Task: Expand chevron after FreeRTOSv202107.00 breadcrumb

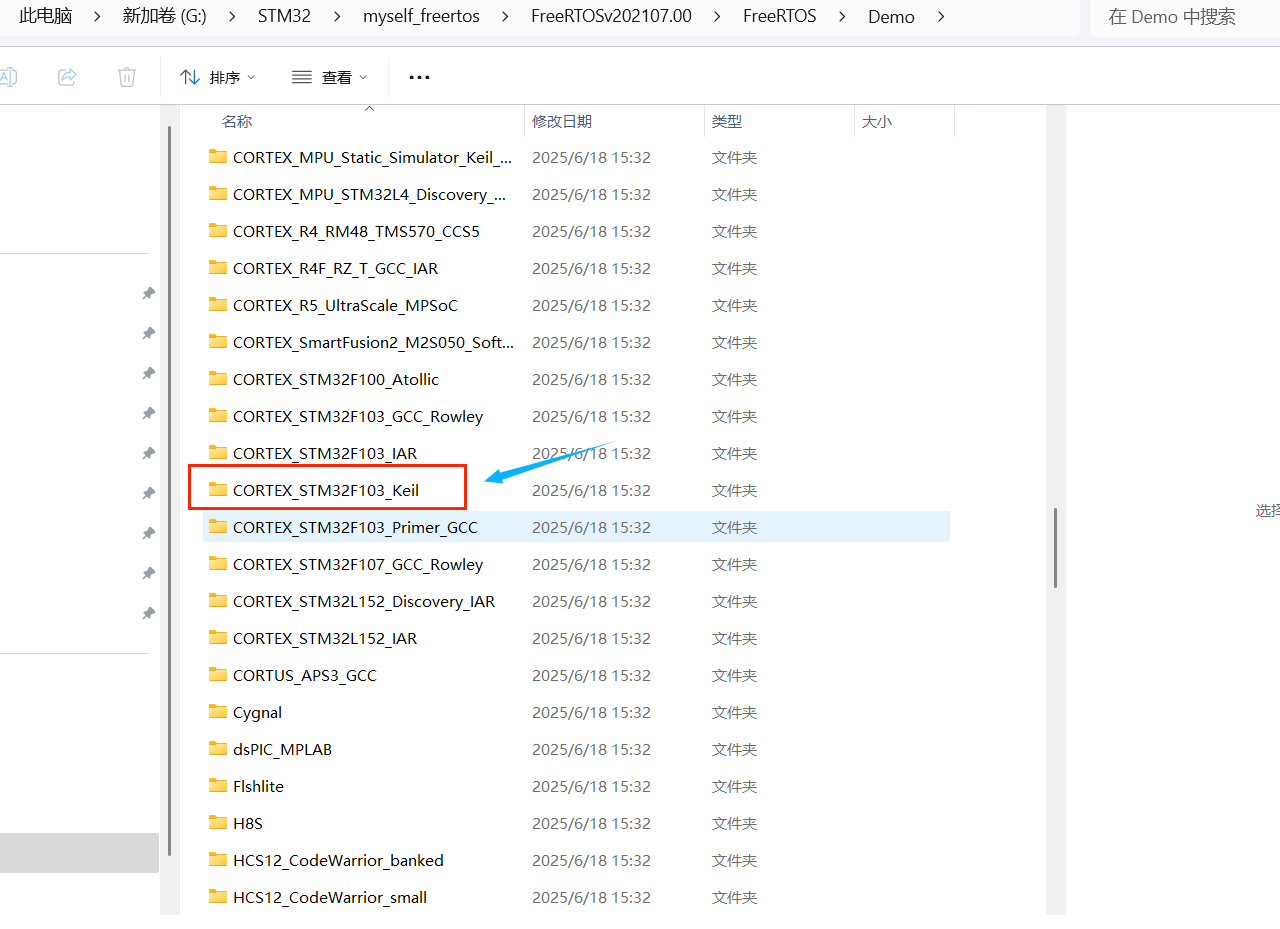Action: pyautogui.click(x=717, y=16)
